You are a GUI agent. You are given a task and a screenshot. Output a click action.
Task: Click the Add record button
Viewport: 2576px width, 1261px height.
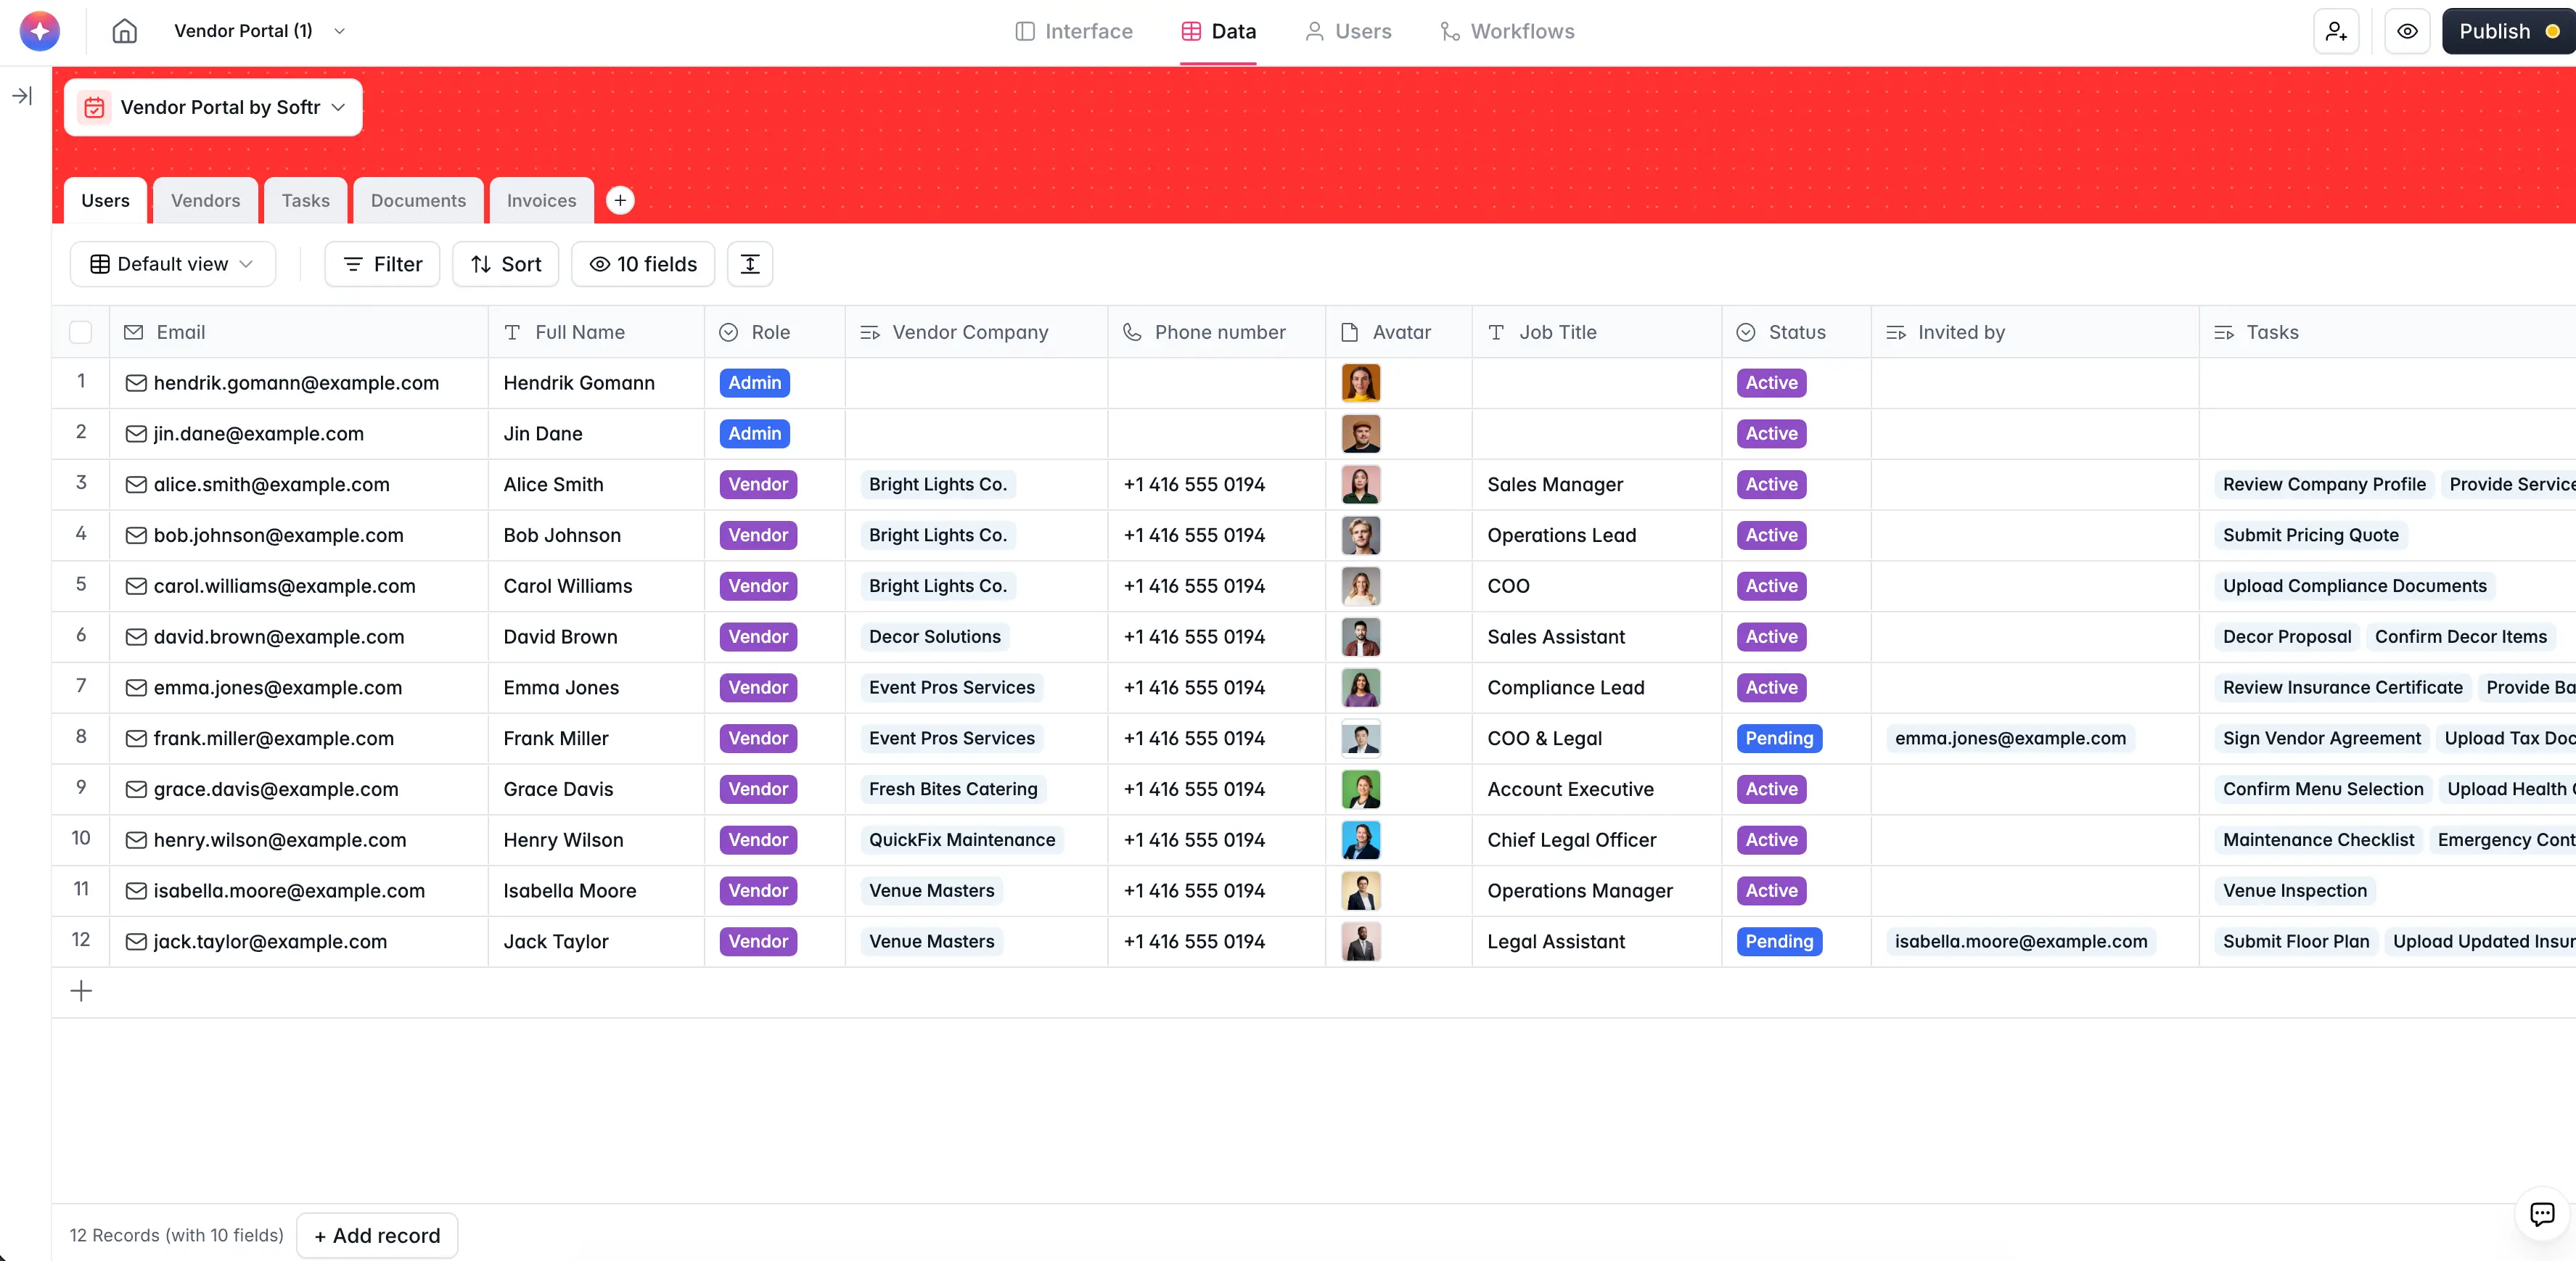coord(377,1235)
